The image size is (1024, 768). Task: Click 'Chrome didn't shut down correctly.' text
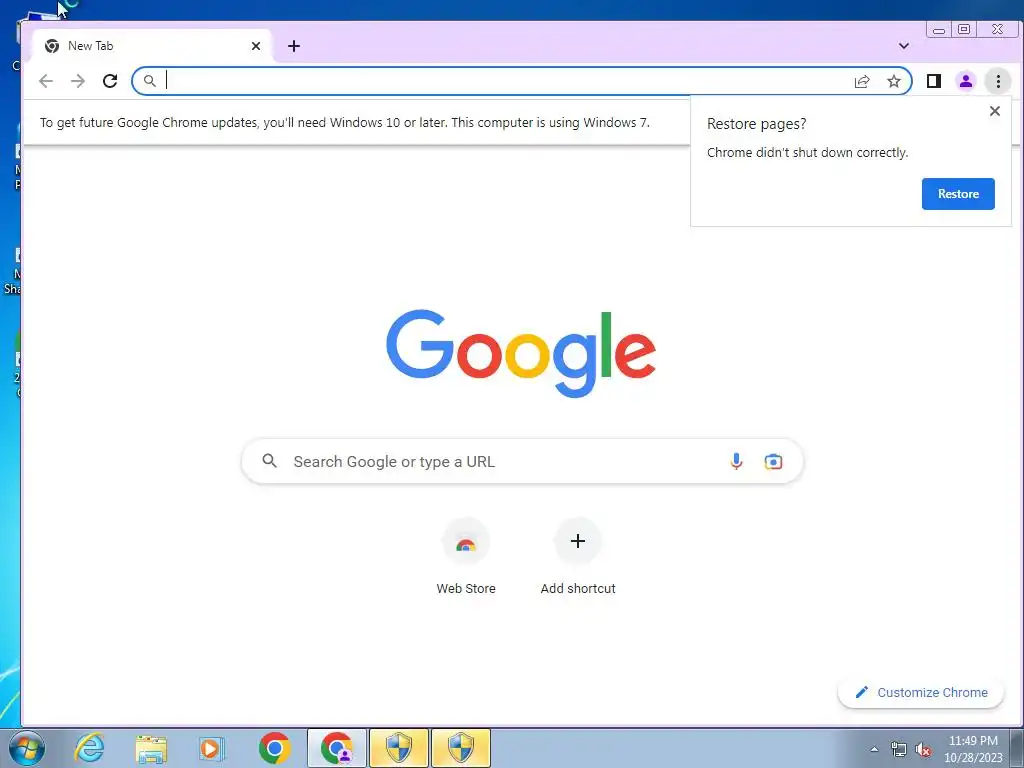[807, 153]
